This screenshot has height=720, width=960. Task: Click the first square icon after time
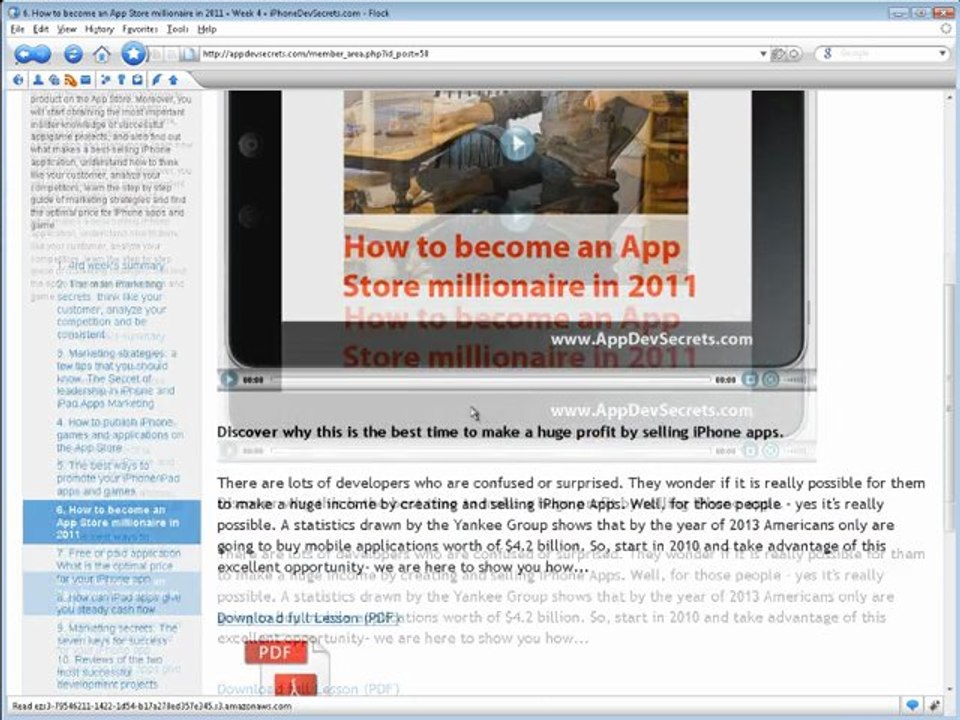pos(749,380)
